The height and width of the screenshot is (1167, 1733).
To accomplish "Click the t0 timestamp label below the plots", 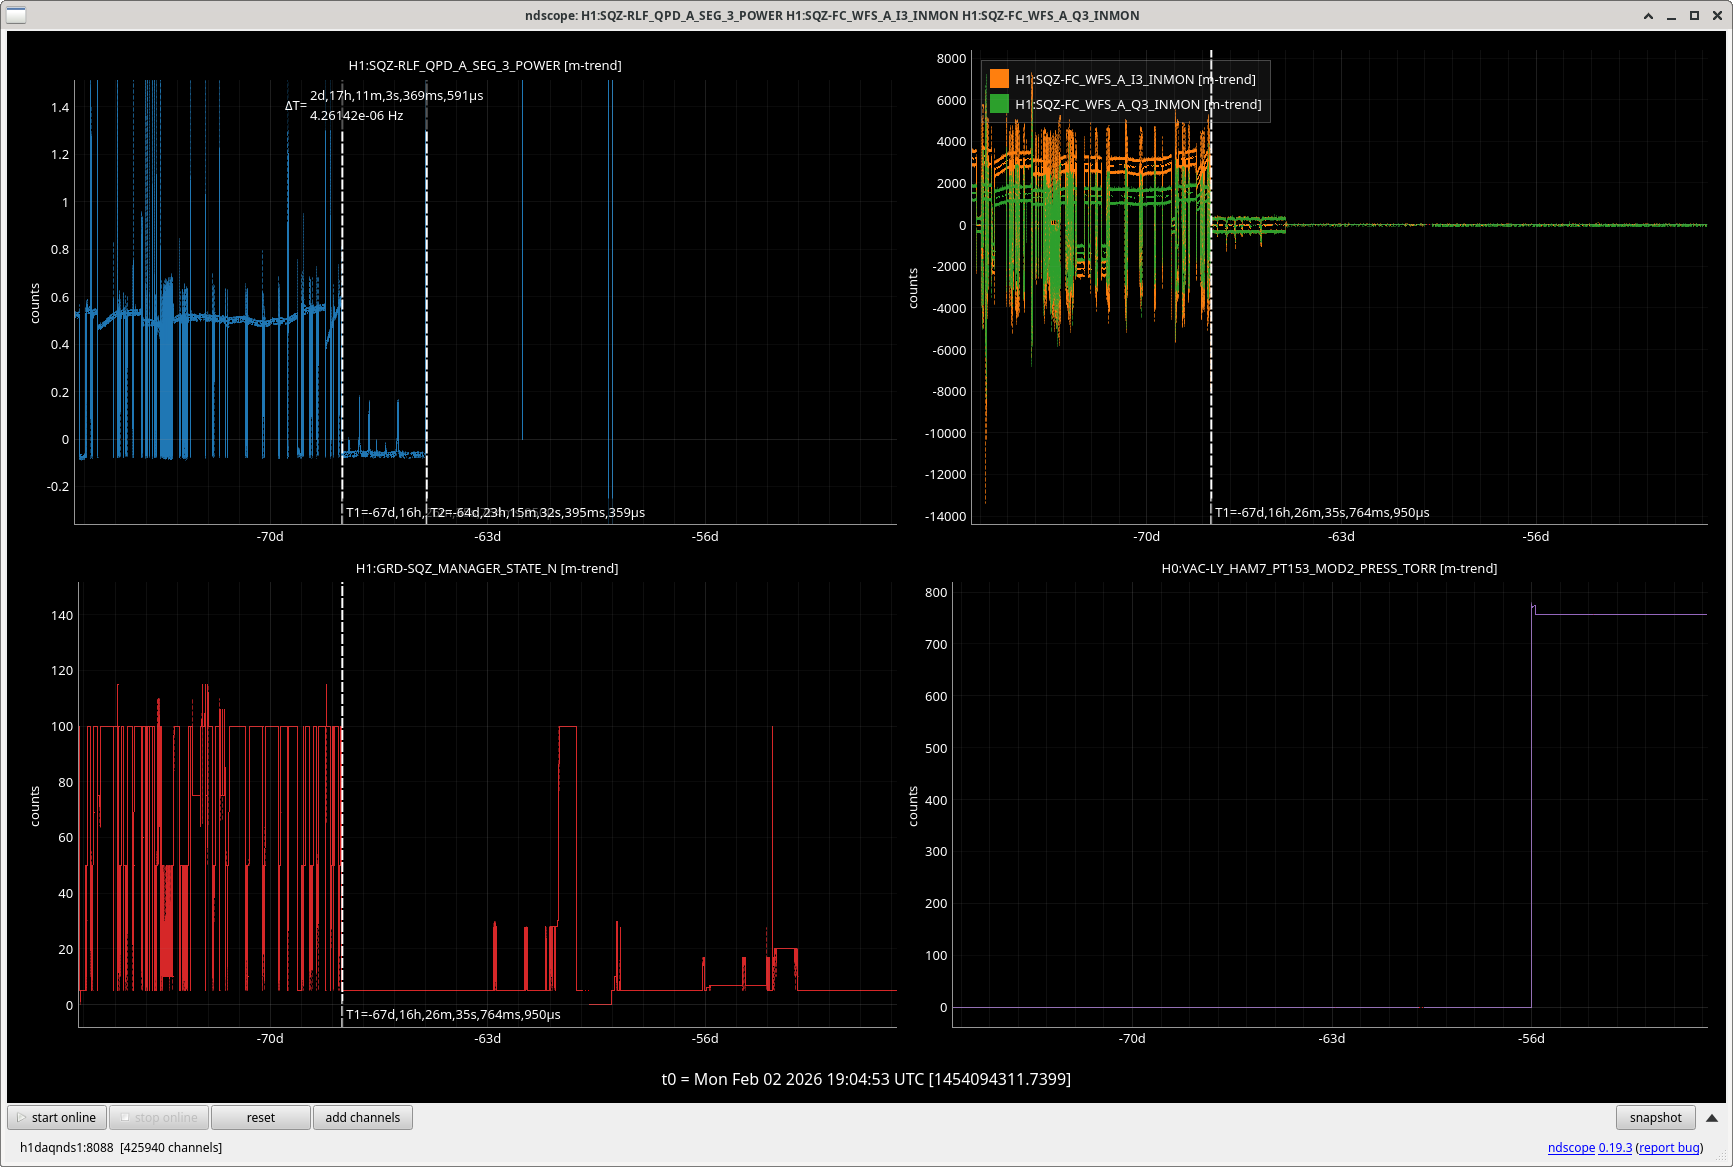I will pos(866,1079).
